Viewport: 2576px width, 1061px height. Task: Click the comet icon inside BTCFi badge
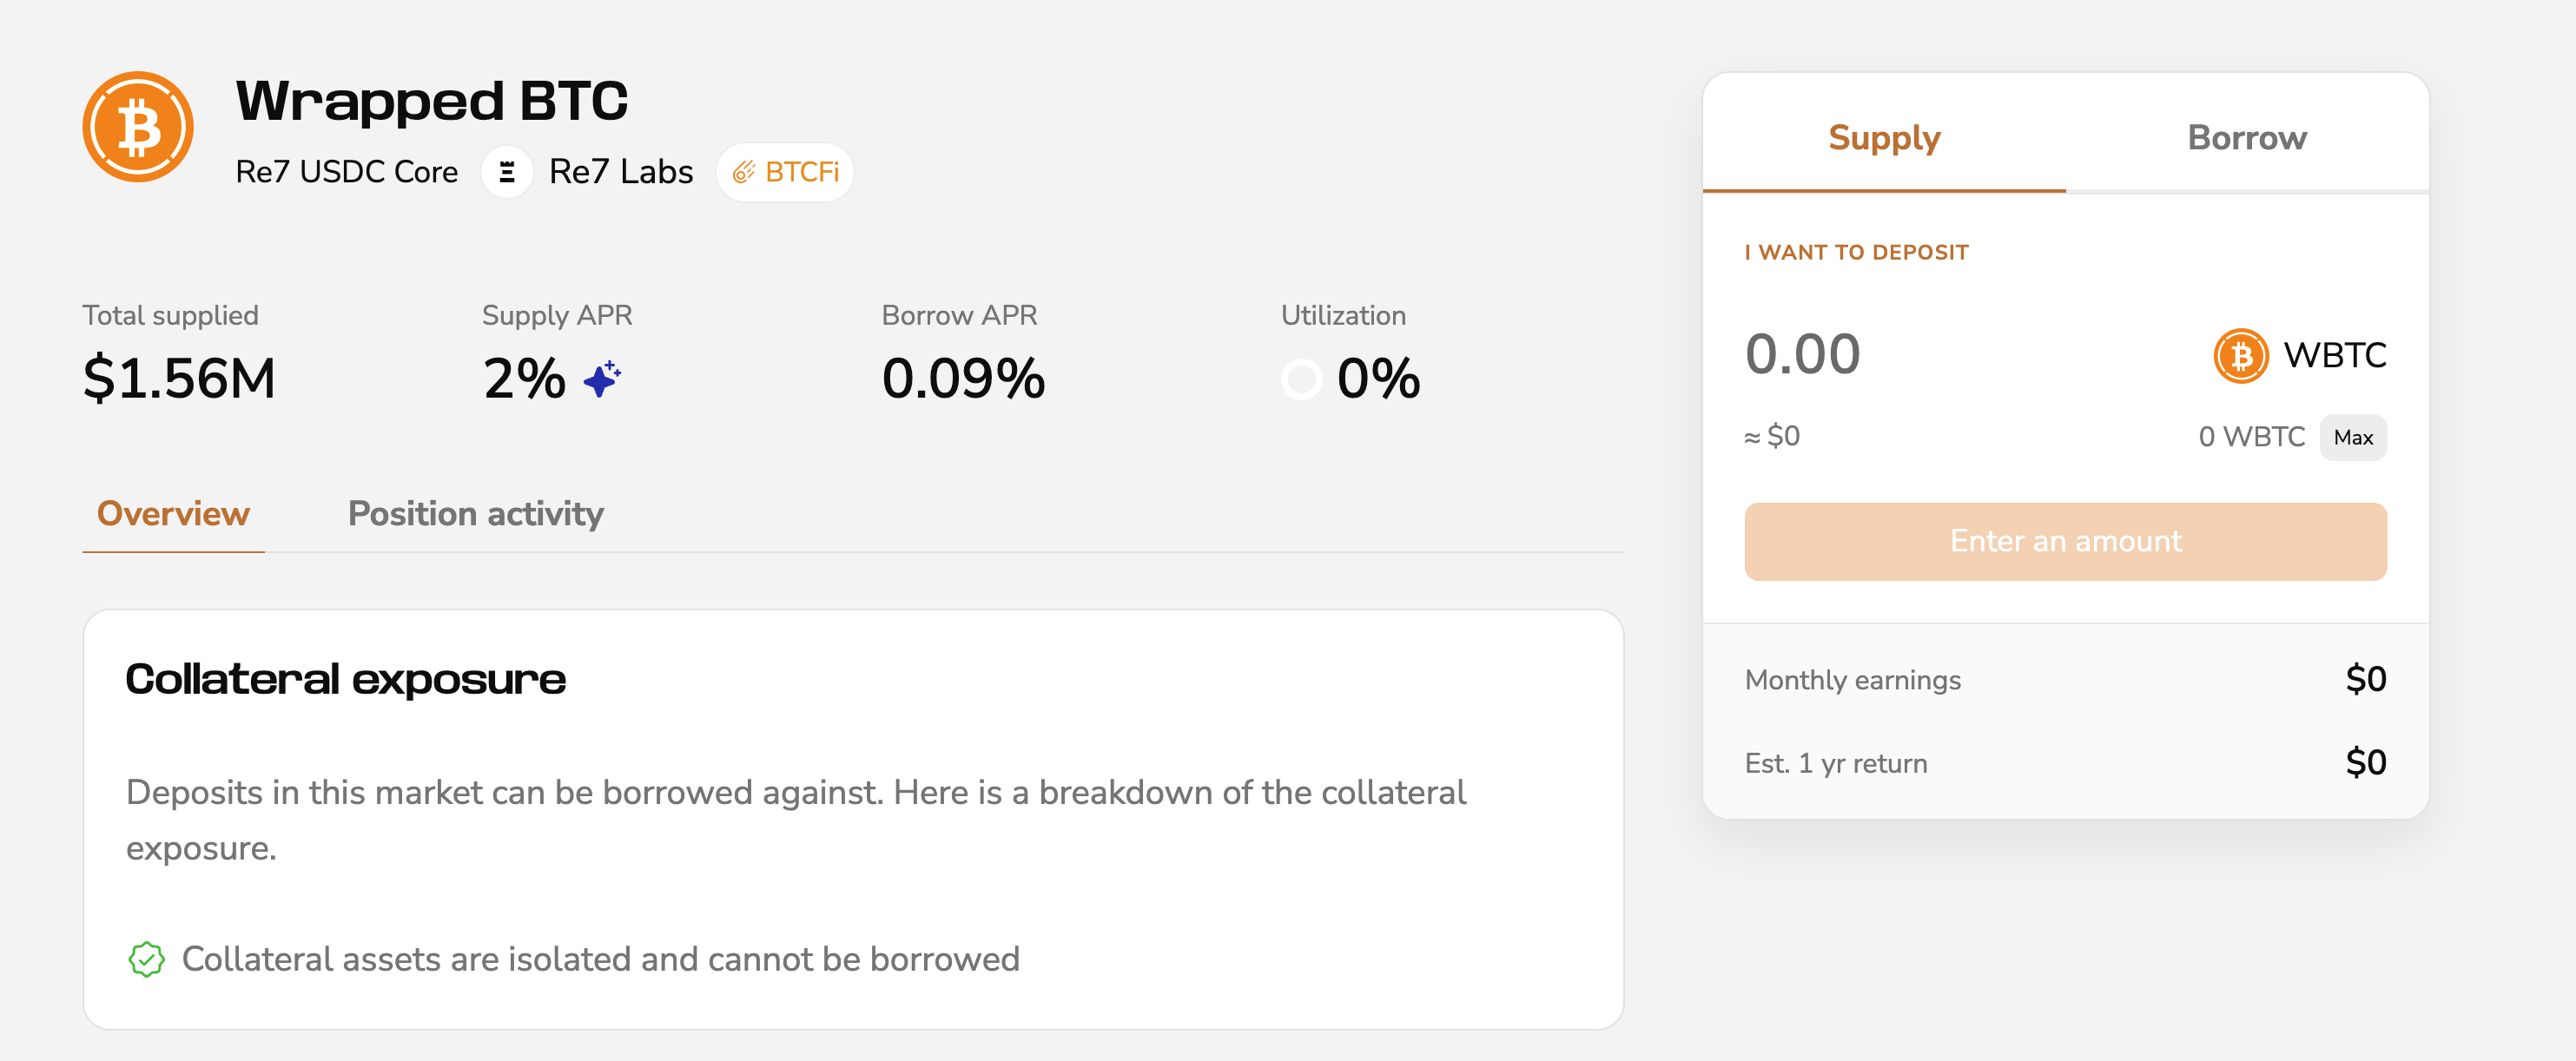pos(743,171)
